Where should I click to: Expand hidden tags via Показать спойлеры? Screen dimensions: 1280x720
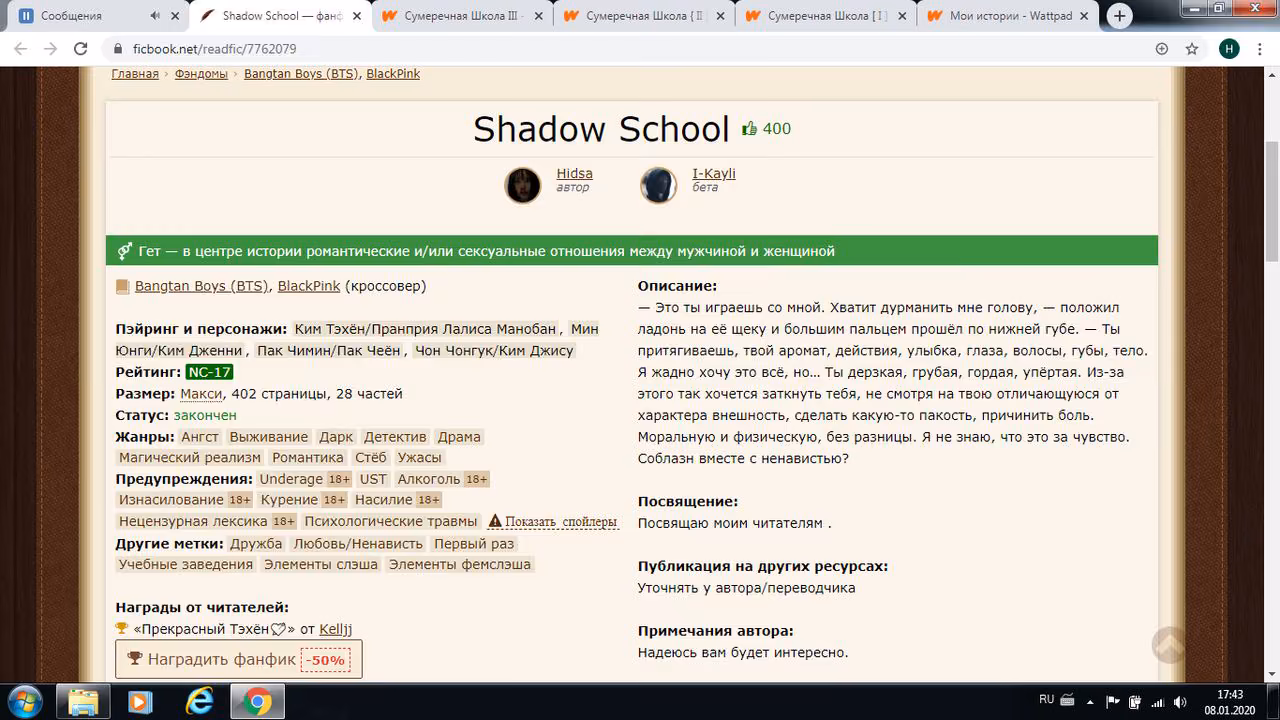(x=553, y=522)
